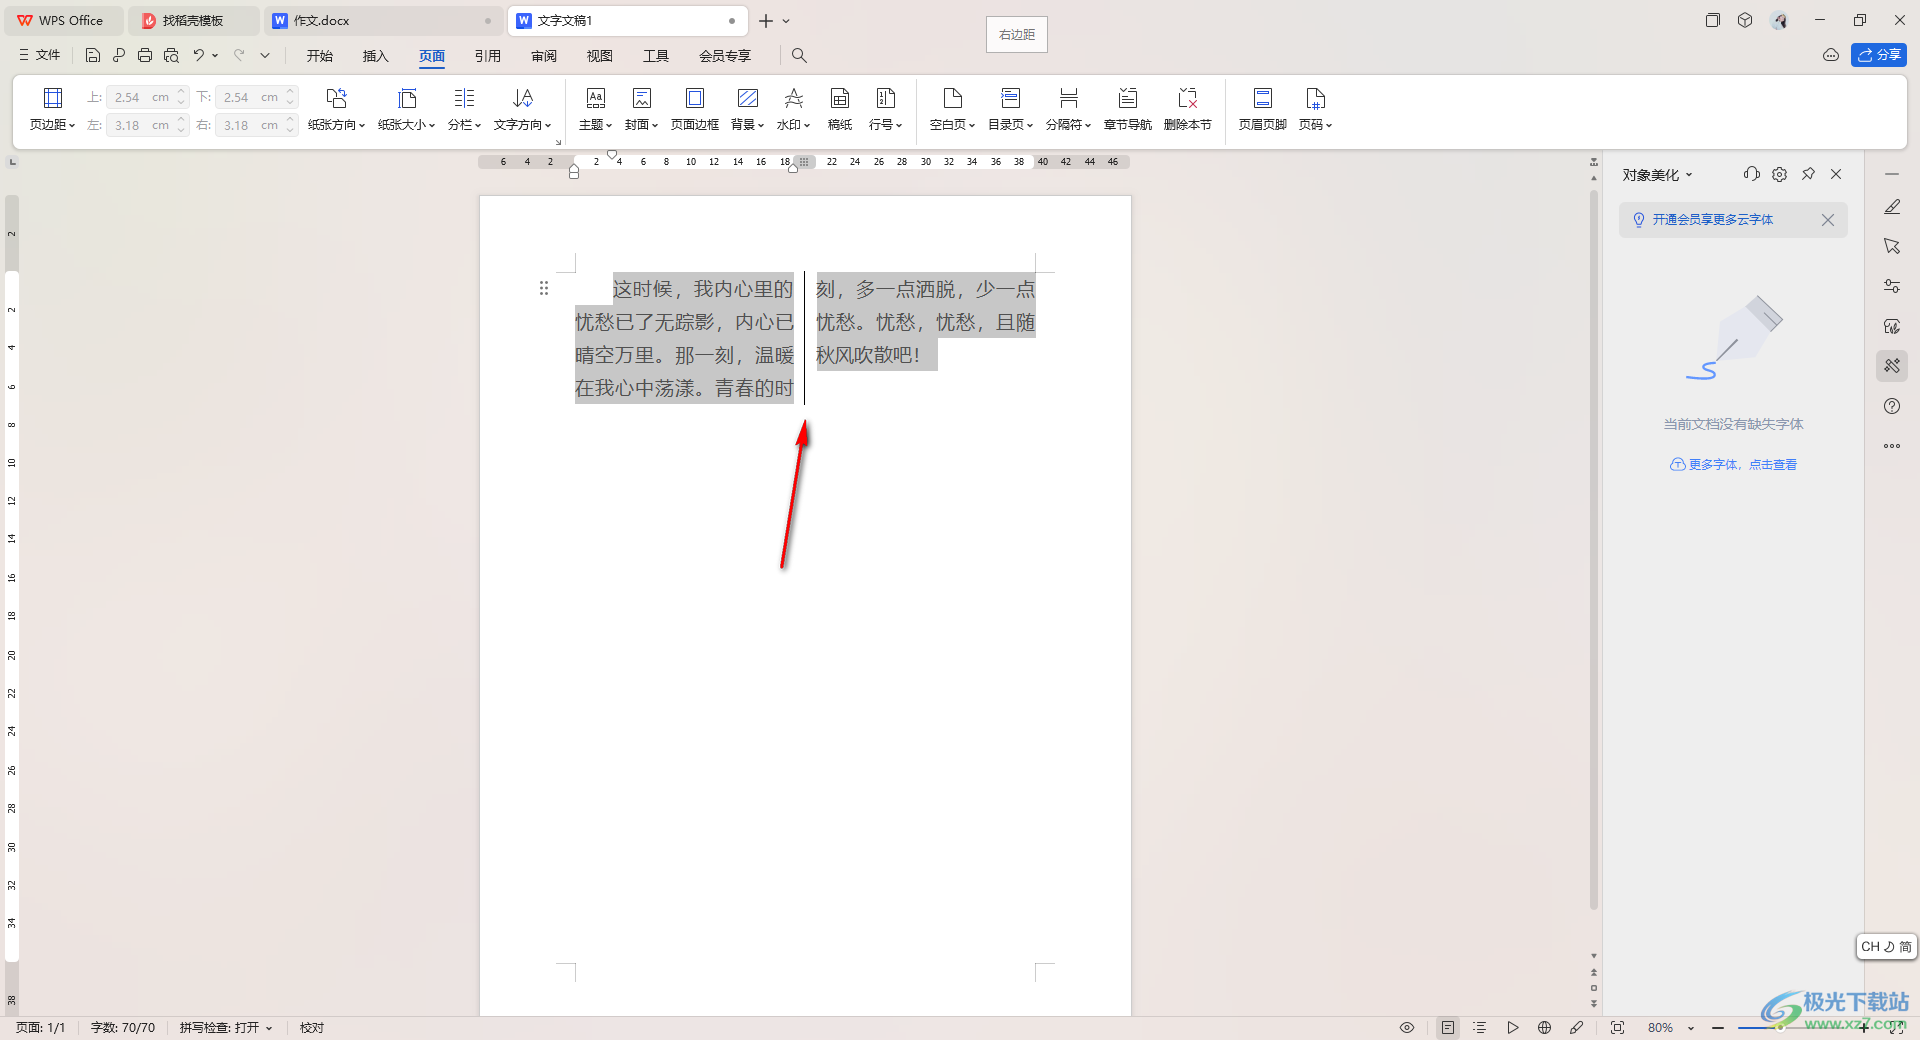Open the 页边距 margins tool
1920x1040 pixels.
click(52, 109)
